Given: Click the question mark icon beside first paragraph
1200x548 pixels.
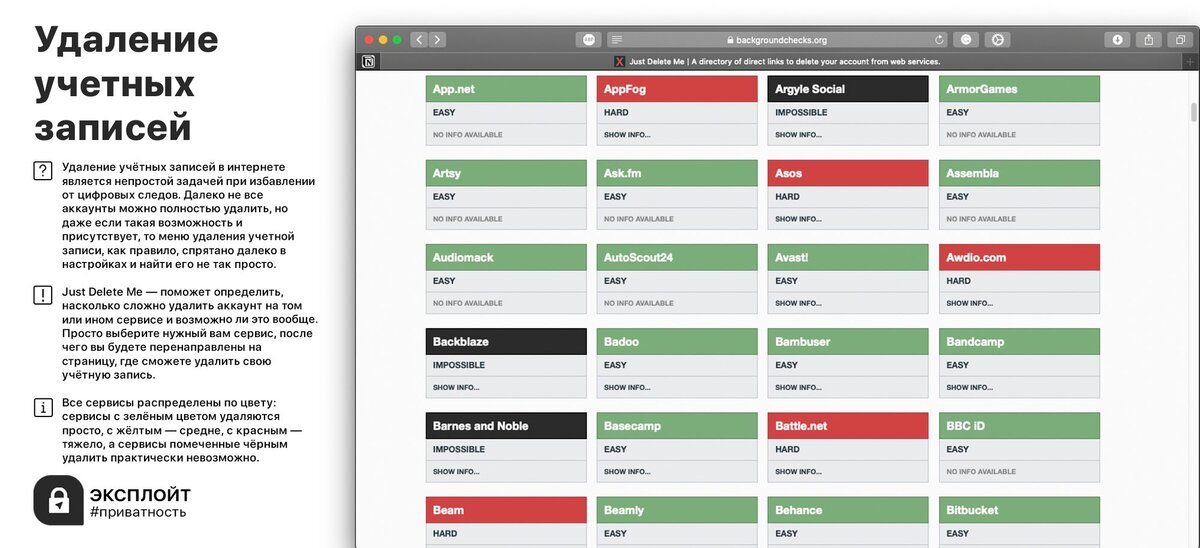Looking at the screenshot, I should pyautogui.click(x=43, y=170).
